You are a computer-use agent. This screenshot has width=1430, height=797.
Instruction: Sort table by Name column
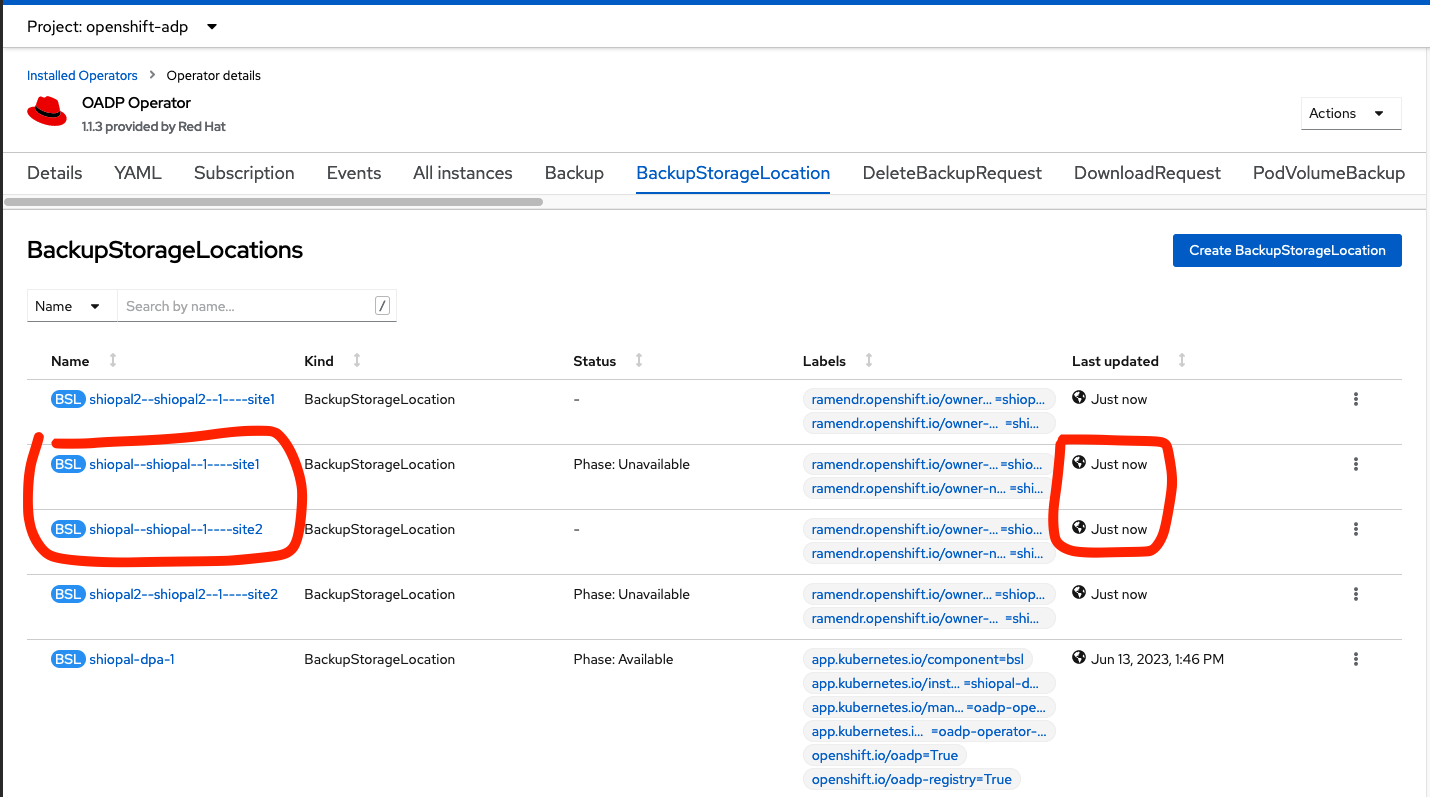pos(113,360)
